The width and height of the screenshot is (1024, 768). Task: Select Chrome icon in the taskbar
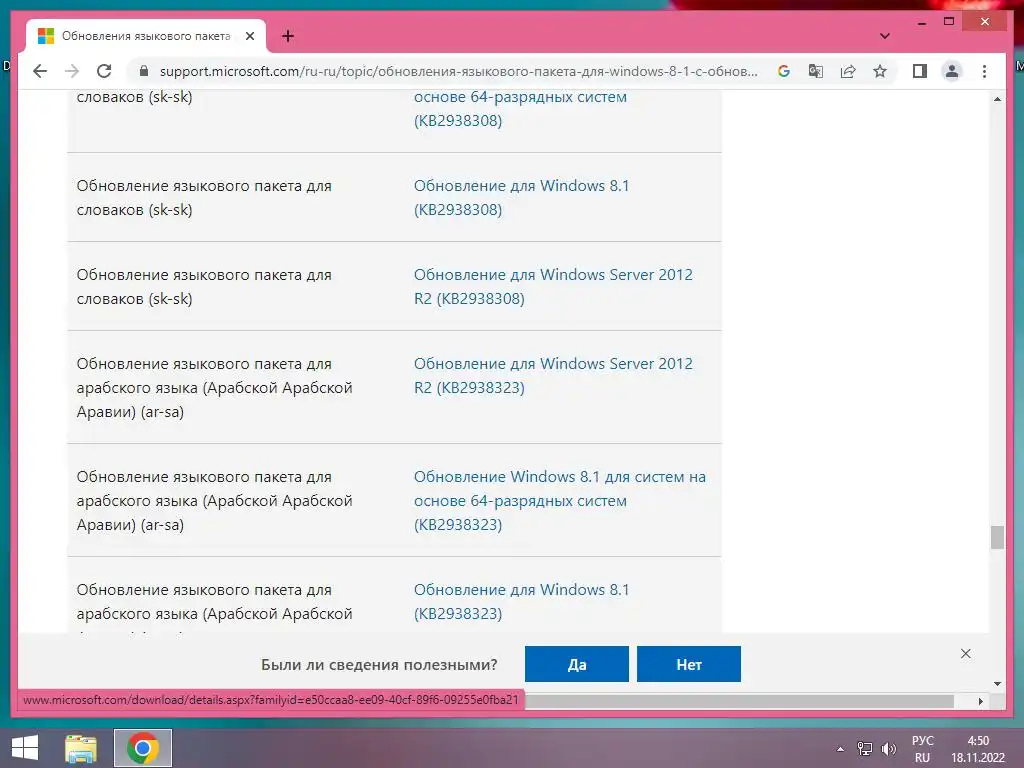143,748
